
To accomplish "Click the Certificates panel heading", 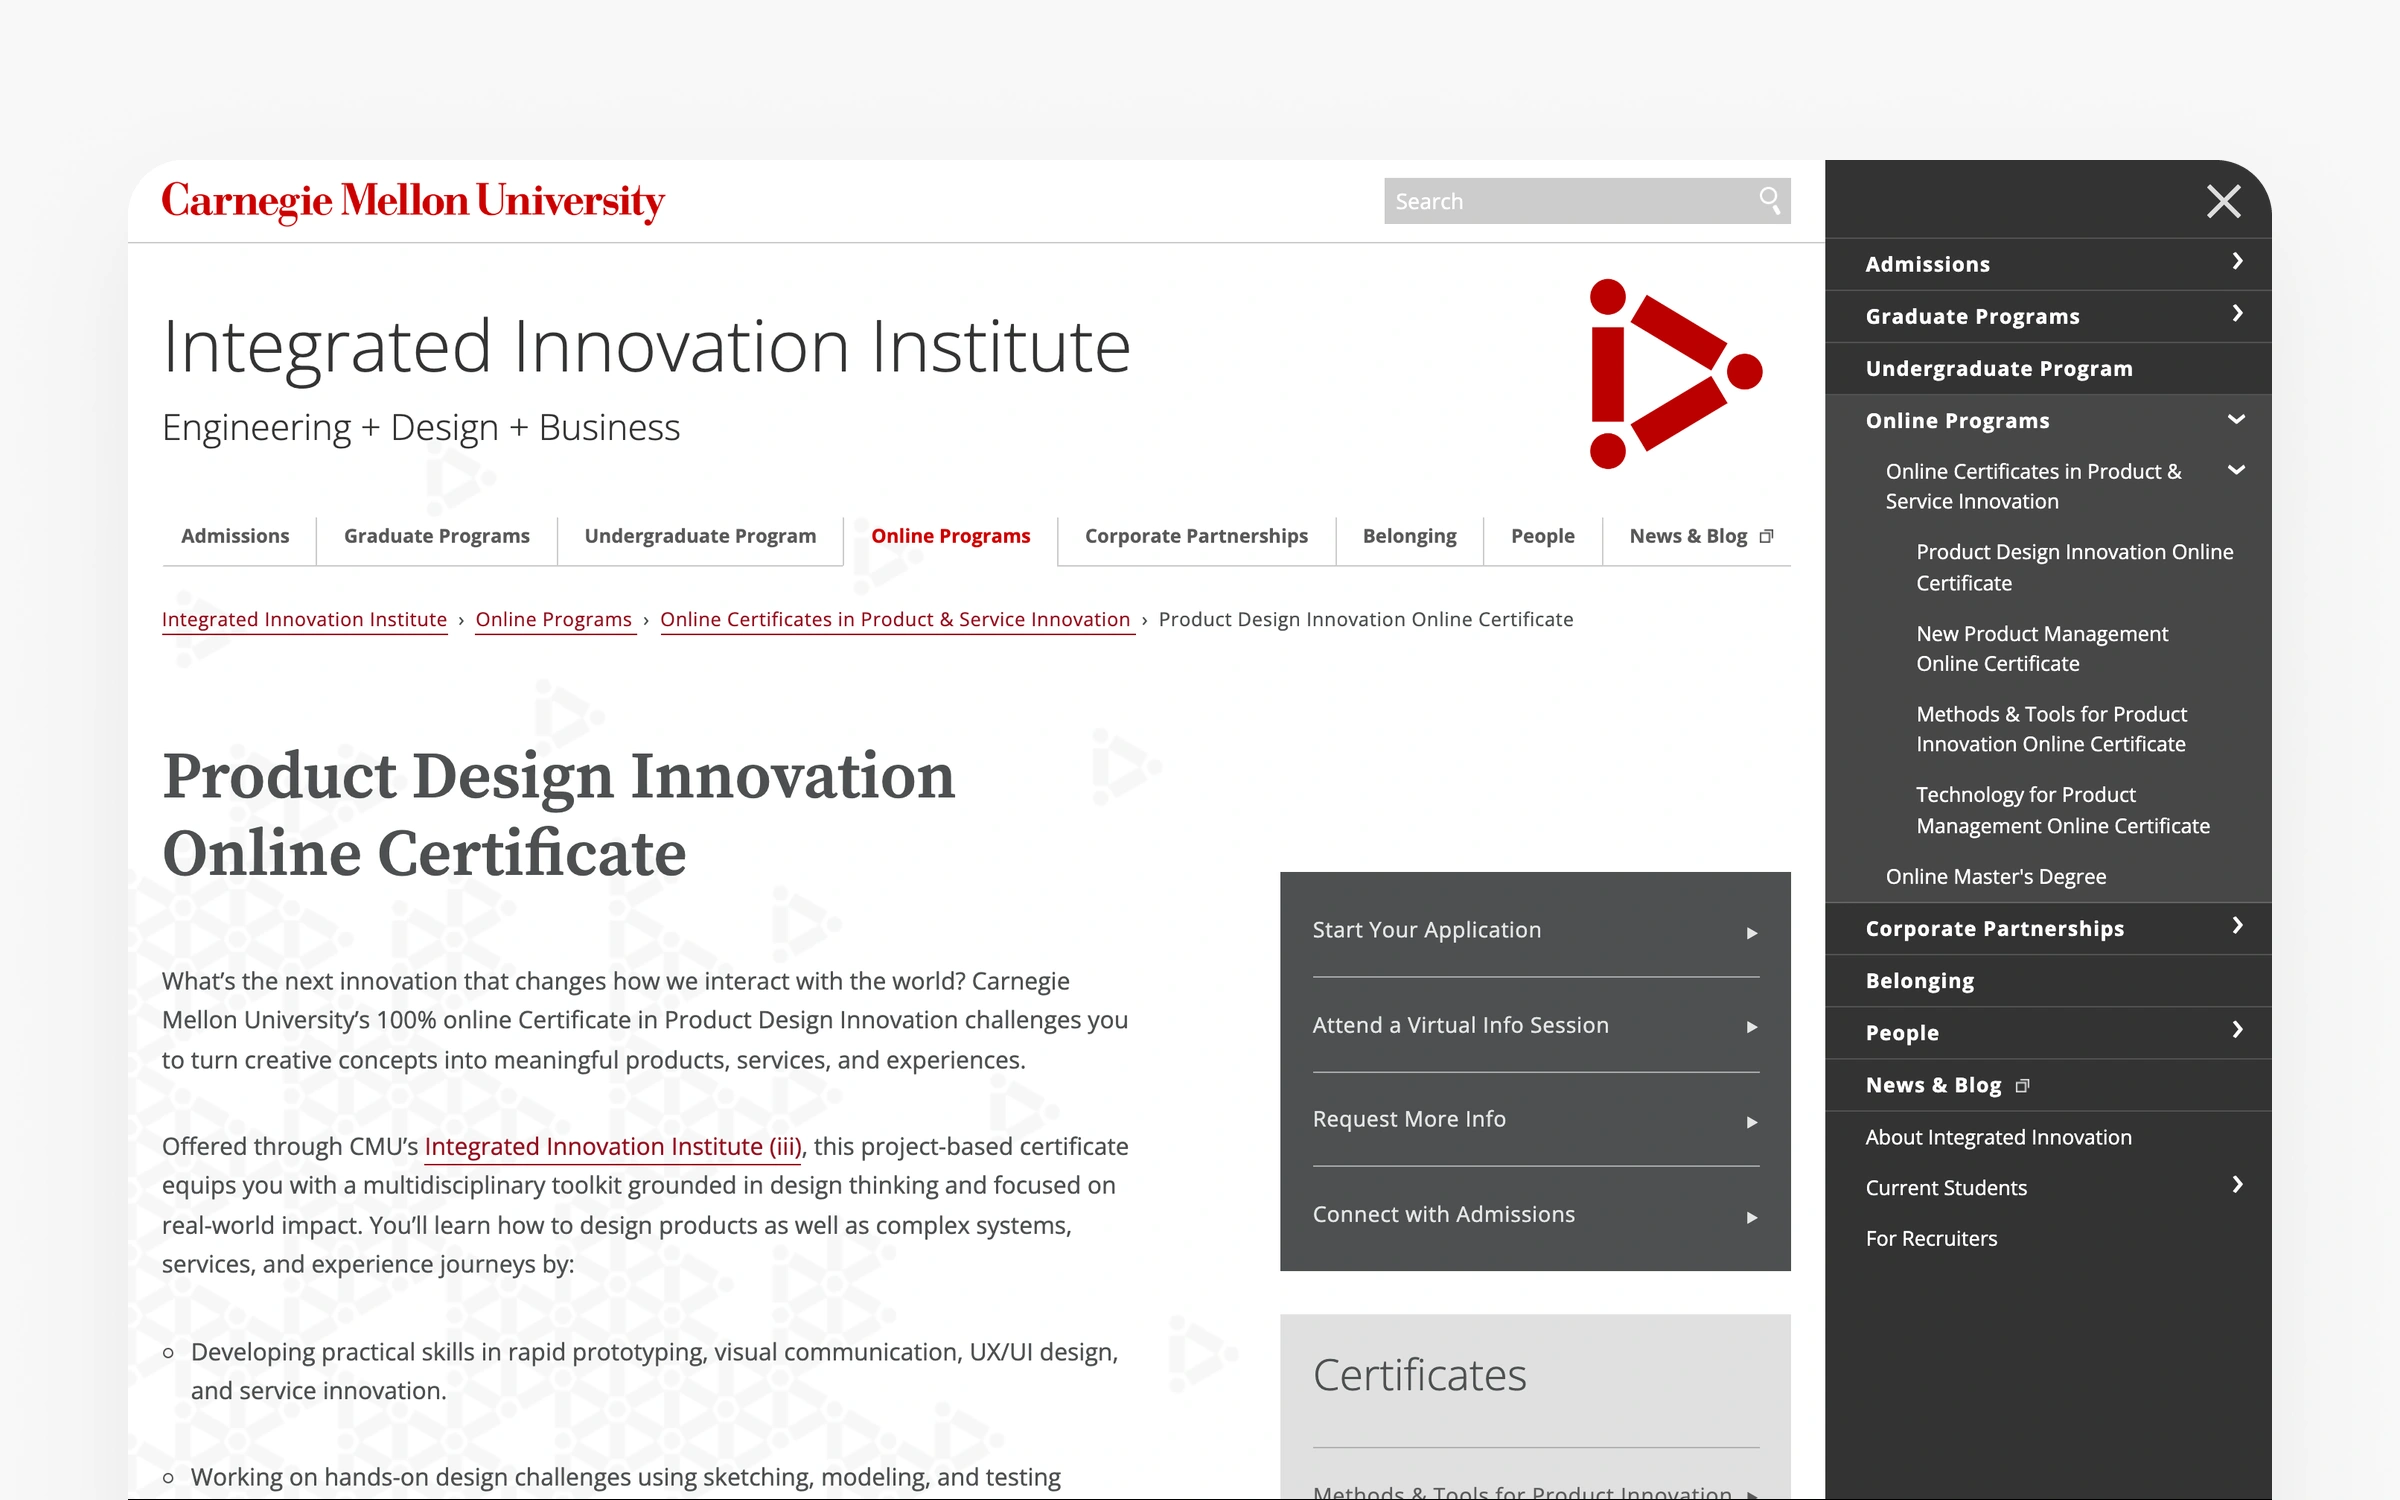I will coord(1419,1375).
